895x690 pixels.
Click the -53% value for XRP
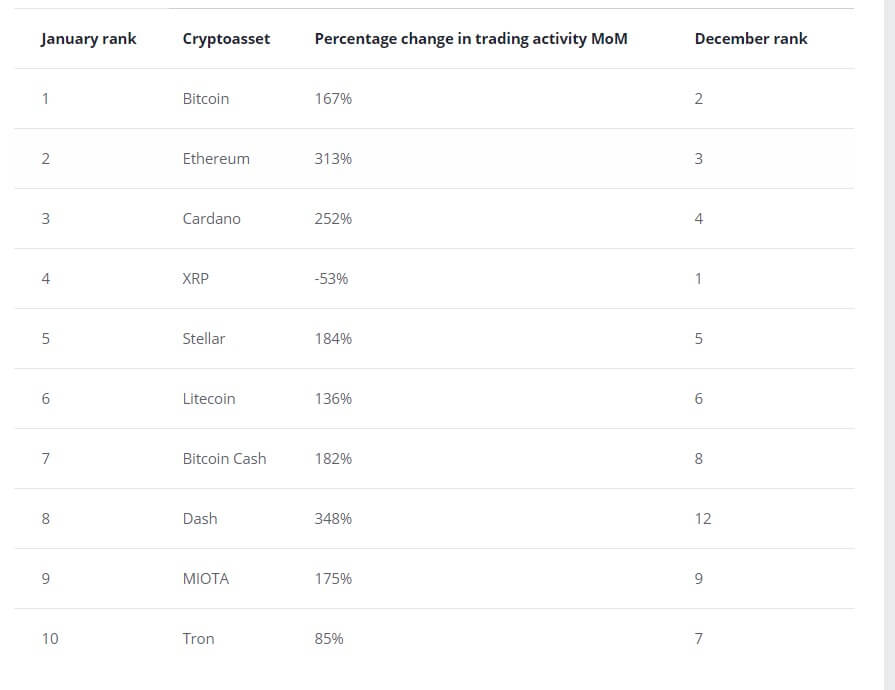(331, 279)
